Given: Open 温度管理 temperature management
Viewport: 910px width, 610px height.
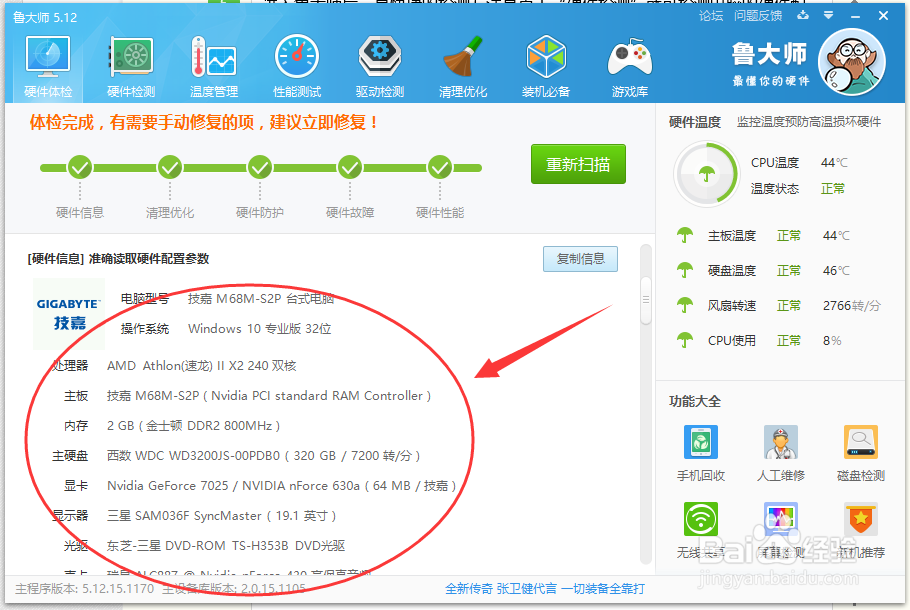Looking at the screenshot, I should (x=214, y=67).
